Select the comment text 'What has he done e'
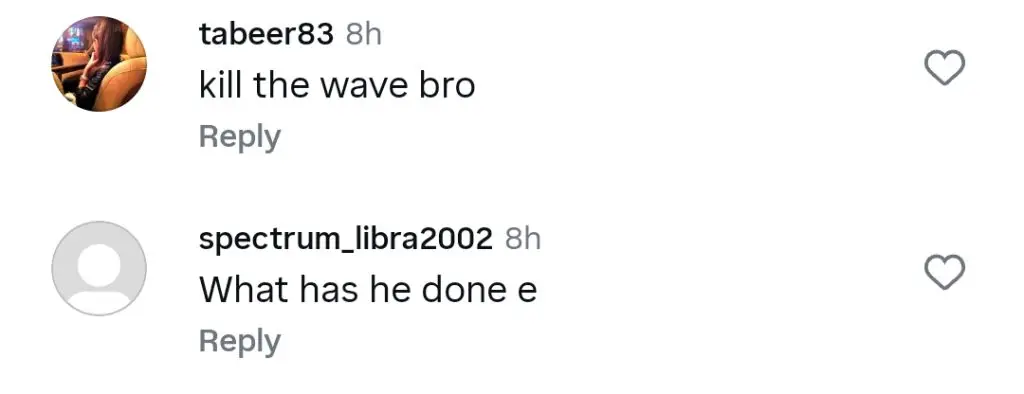Viewport: 1024px width, 394px height. [368, 290]
